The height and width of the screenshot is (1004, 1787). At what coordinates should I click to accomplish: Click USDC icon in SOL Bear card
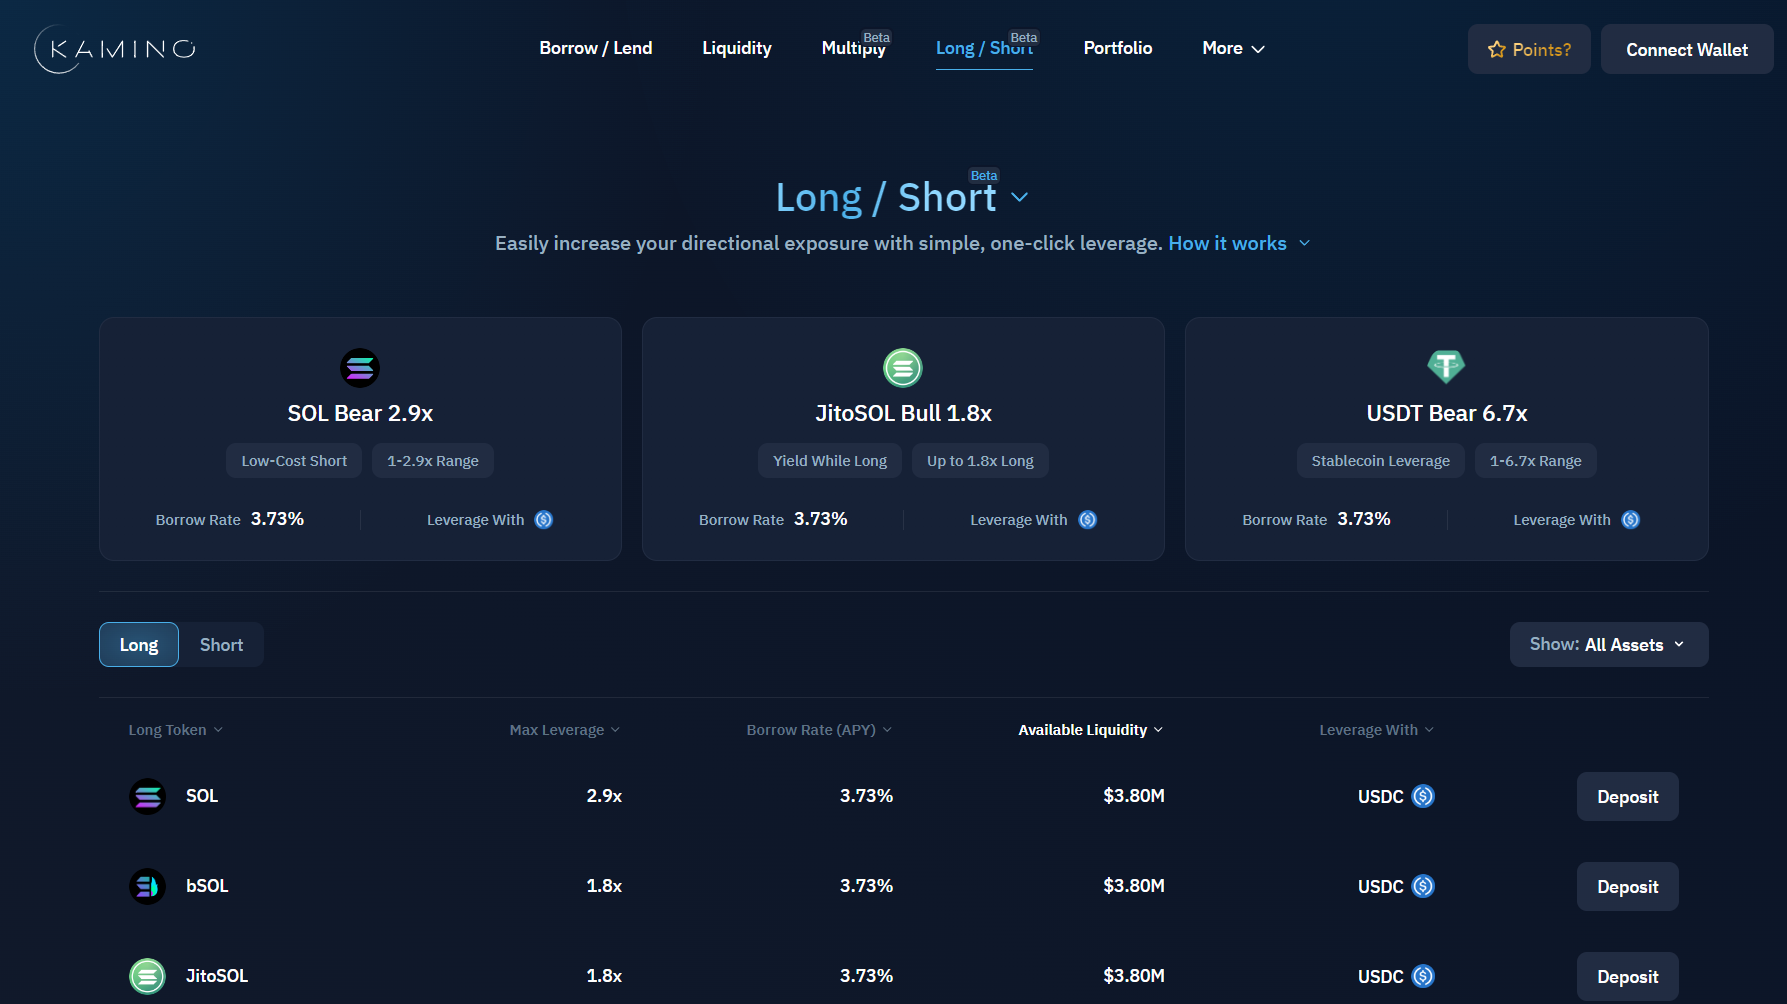click(x=544, y=520)
